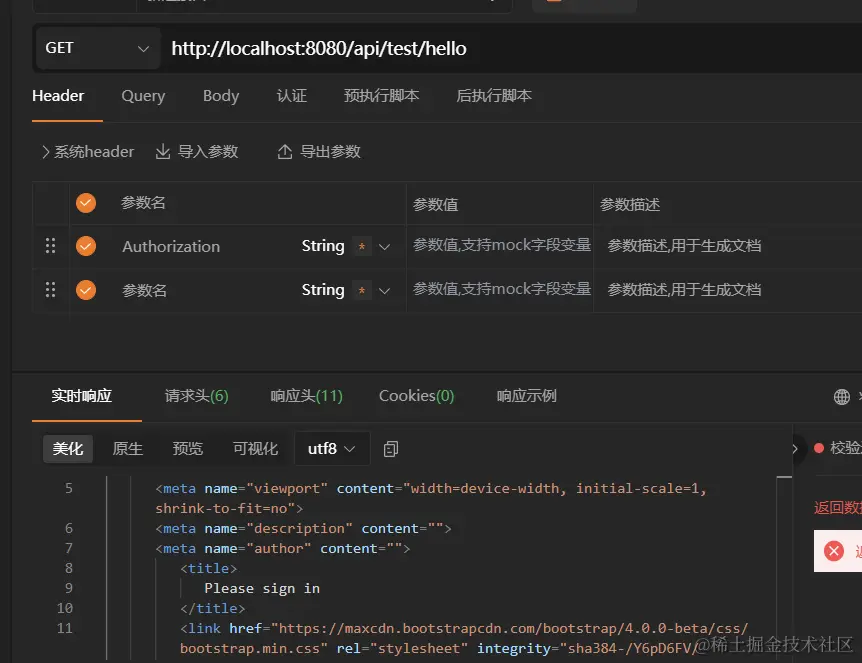Toggle the required asterisk on the 参数名 row
Screen dimensions: 862x663
(x=362, y=290)
